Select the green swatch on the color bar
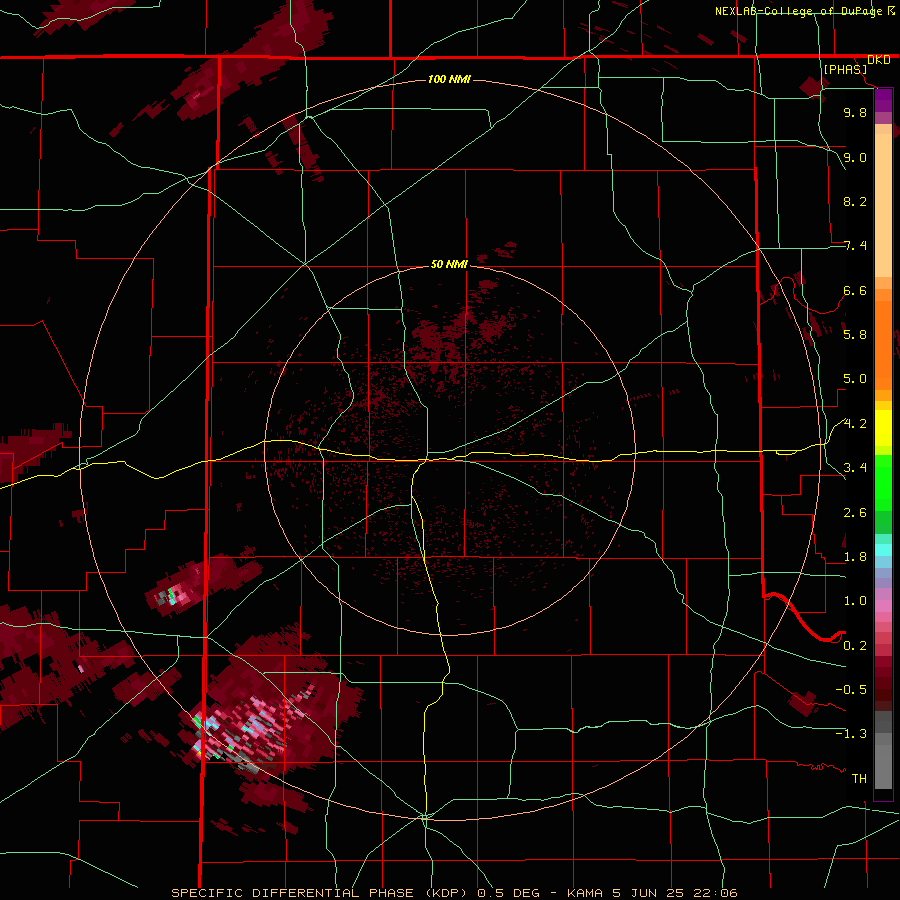 [883, 483]
